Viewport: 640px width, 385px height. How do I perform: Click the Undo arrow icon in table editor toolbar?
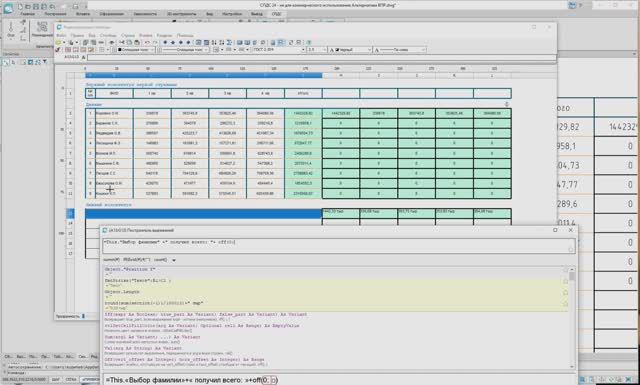(x=147, y=42)
